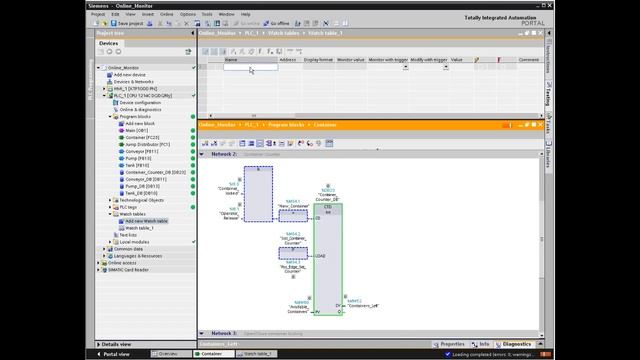The image size is (640, 360).
Task: Open the Monitor with trigger dropdown
Action: click(405, 67)
